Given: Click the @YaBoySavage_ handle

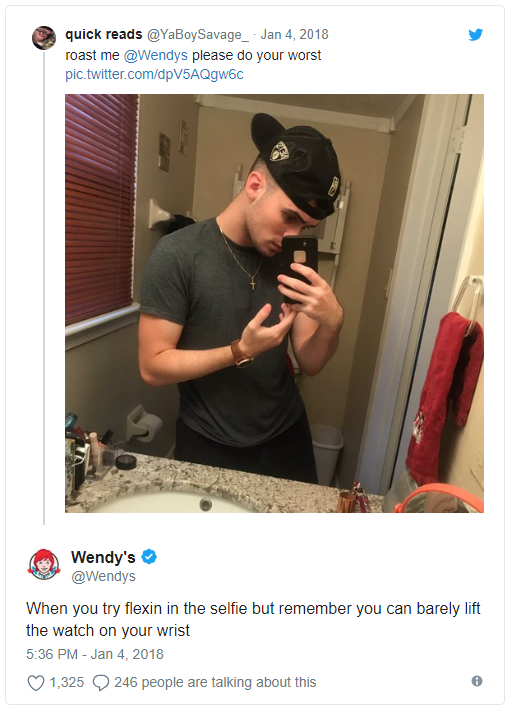Looking at the screenshot, I should pos(197,35).
